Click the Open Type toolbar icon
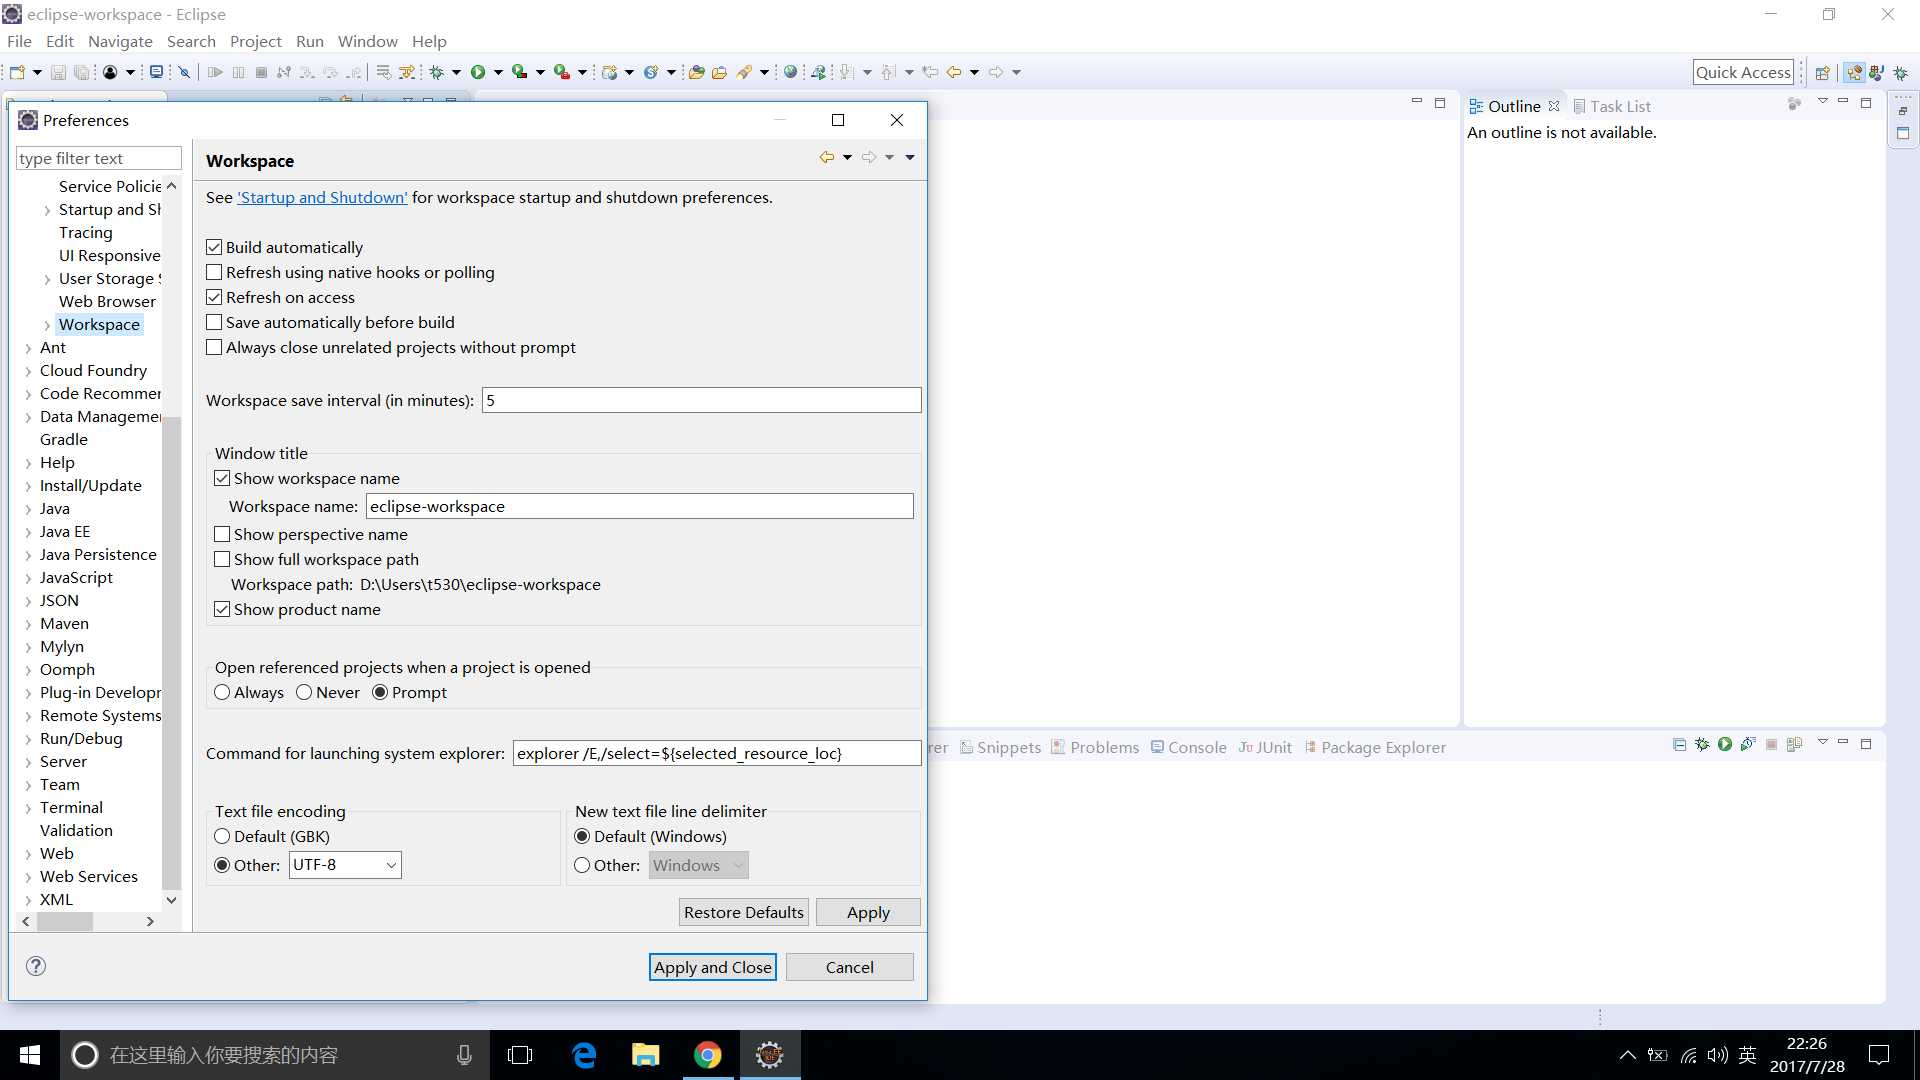 (x=697, y=72)
